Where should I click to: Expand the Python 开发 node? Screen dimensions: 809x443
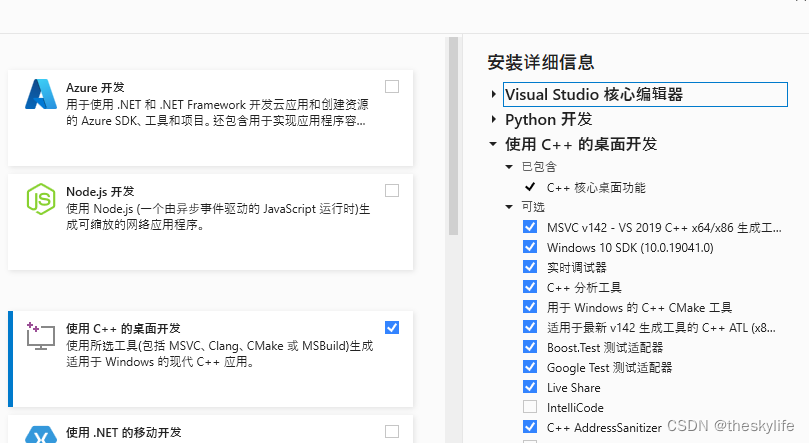[x=494, y=119]
